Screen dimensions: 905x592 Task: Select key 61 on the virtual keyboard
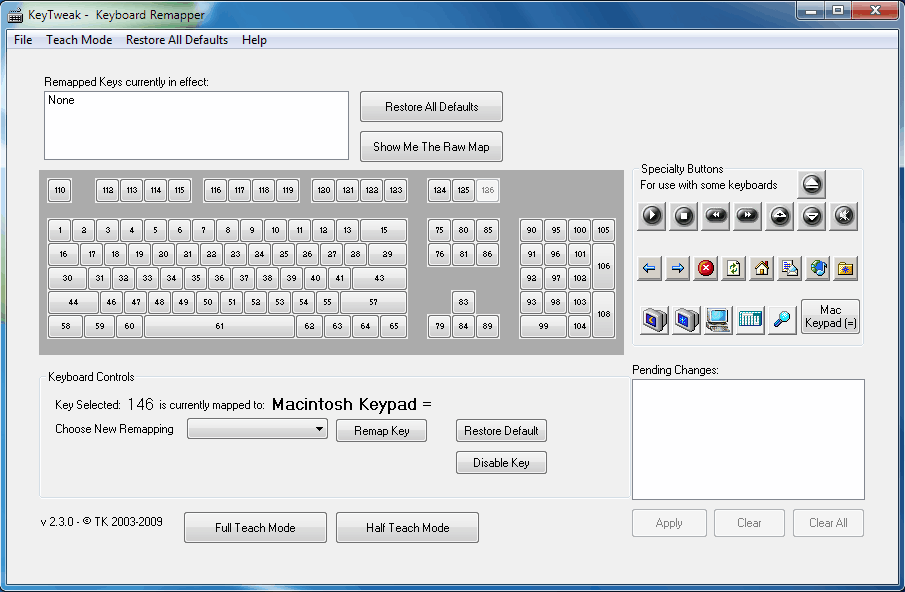pos(218,326)
